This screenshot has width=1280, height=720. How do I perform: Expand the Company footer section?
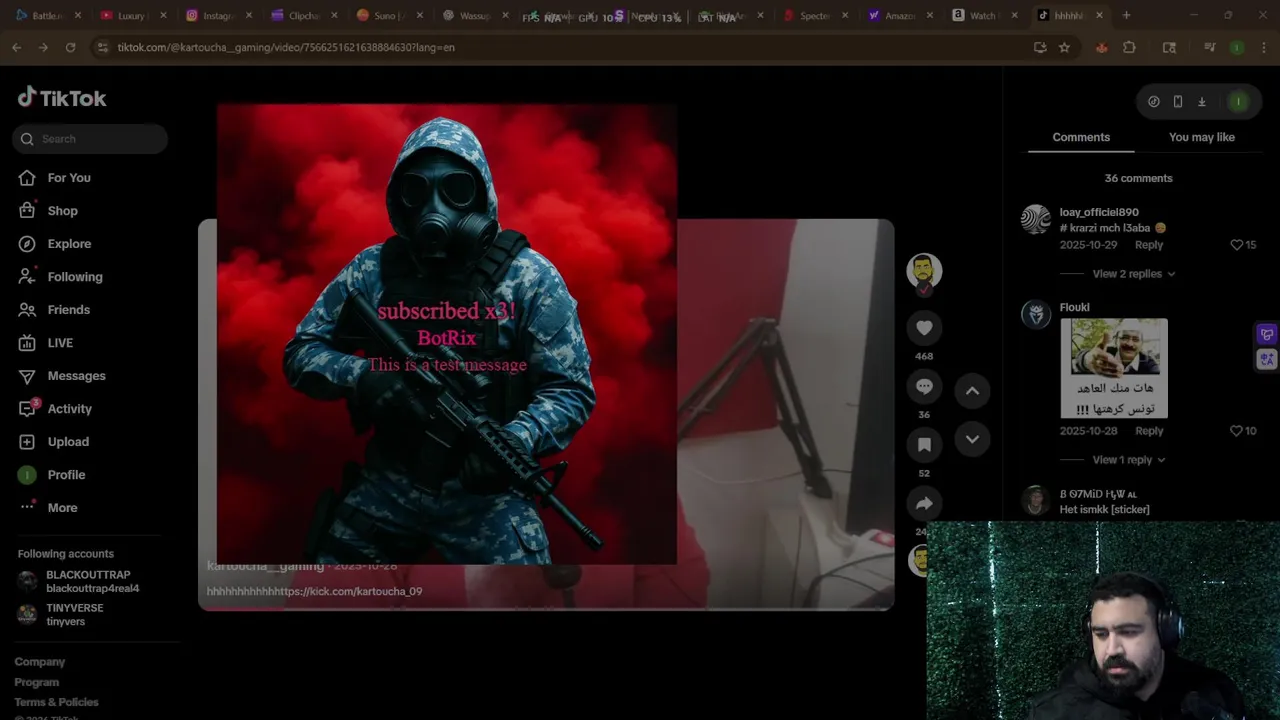pyautogui.click(x=40, y=662)
